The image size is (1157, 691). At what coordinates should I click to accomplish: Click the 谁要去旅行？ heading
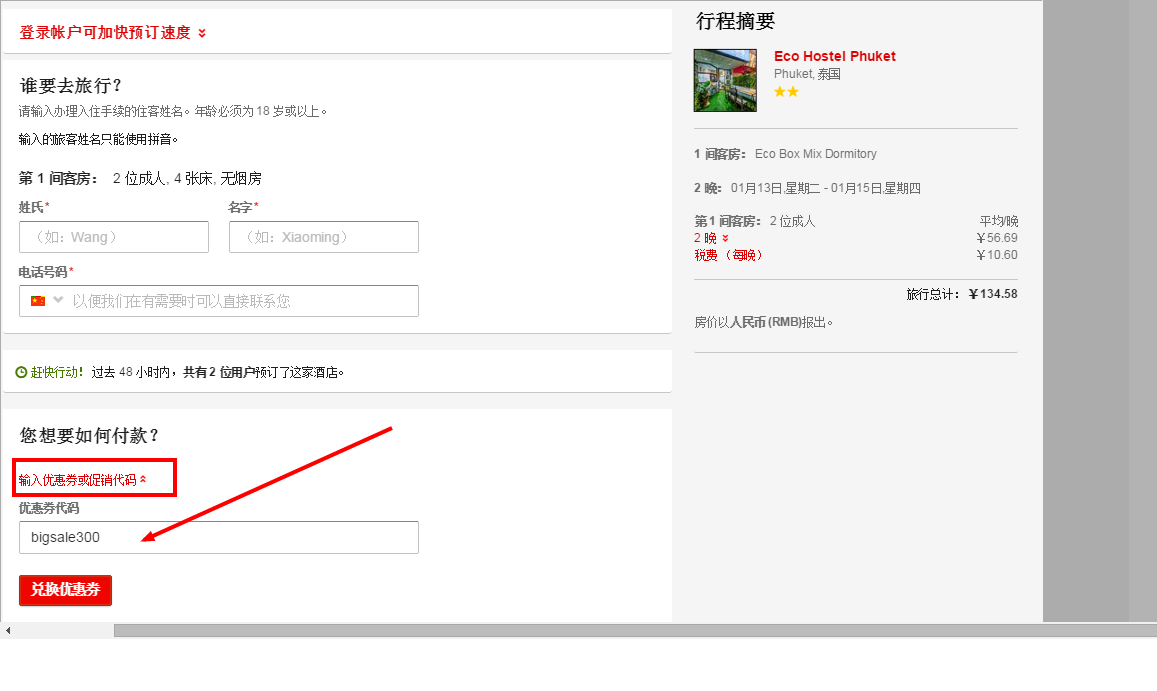[x=71, y=86]
